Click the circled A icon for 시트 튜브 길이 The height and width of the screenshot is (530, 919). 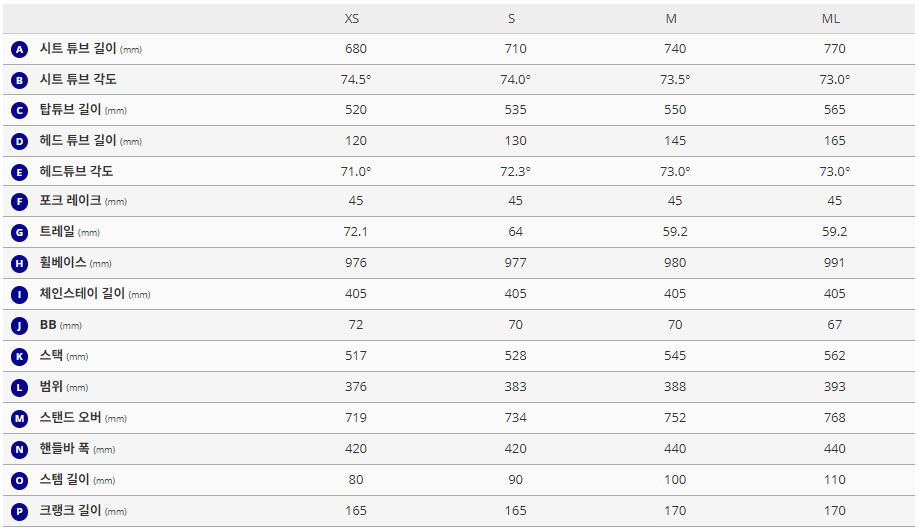[x=20, y=49]
